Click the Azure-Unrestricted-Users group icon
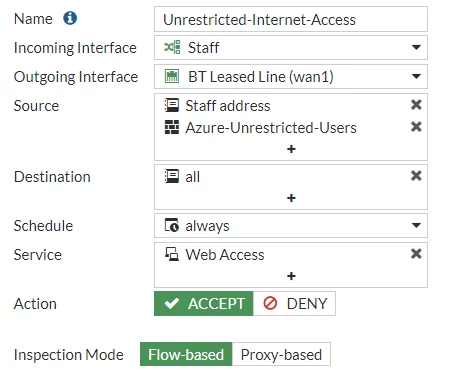The image size is (471, 377). [172, 127]
